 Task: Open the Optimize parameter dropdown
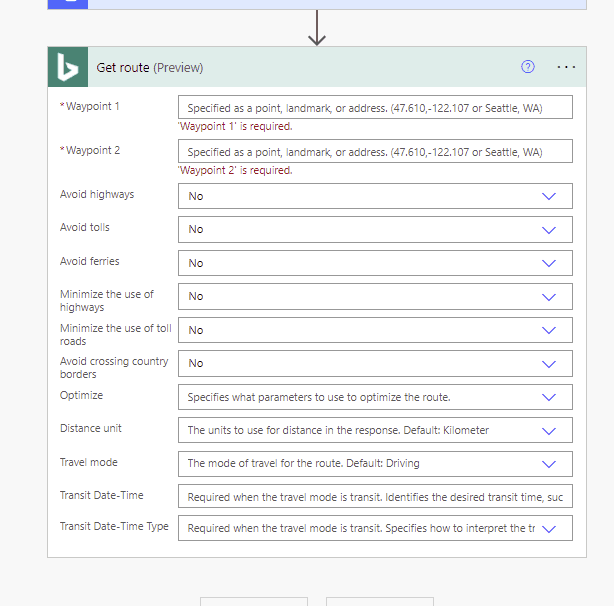375,397
